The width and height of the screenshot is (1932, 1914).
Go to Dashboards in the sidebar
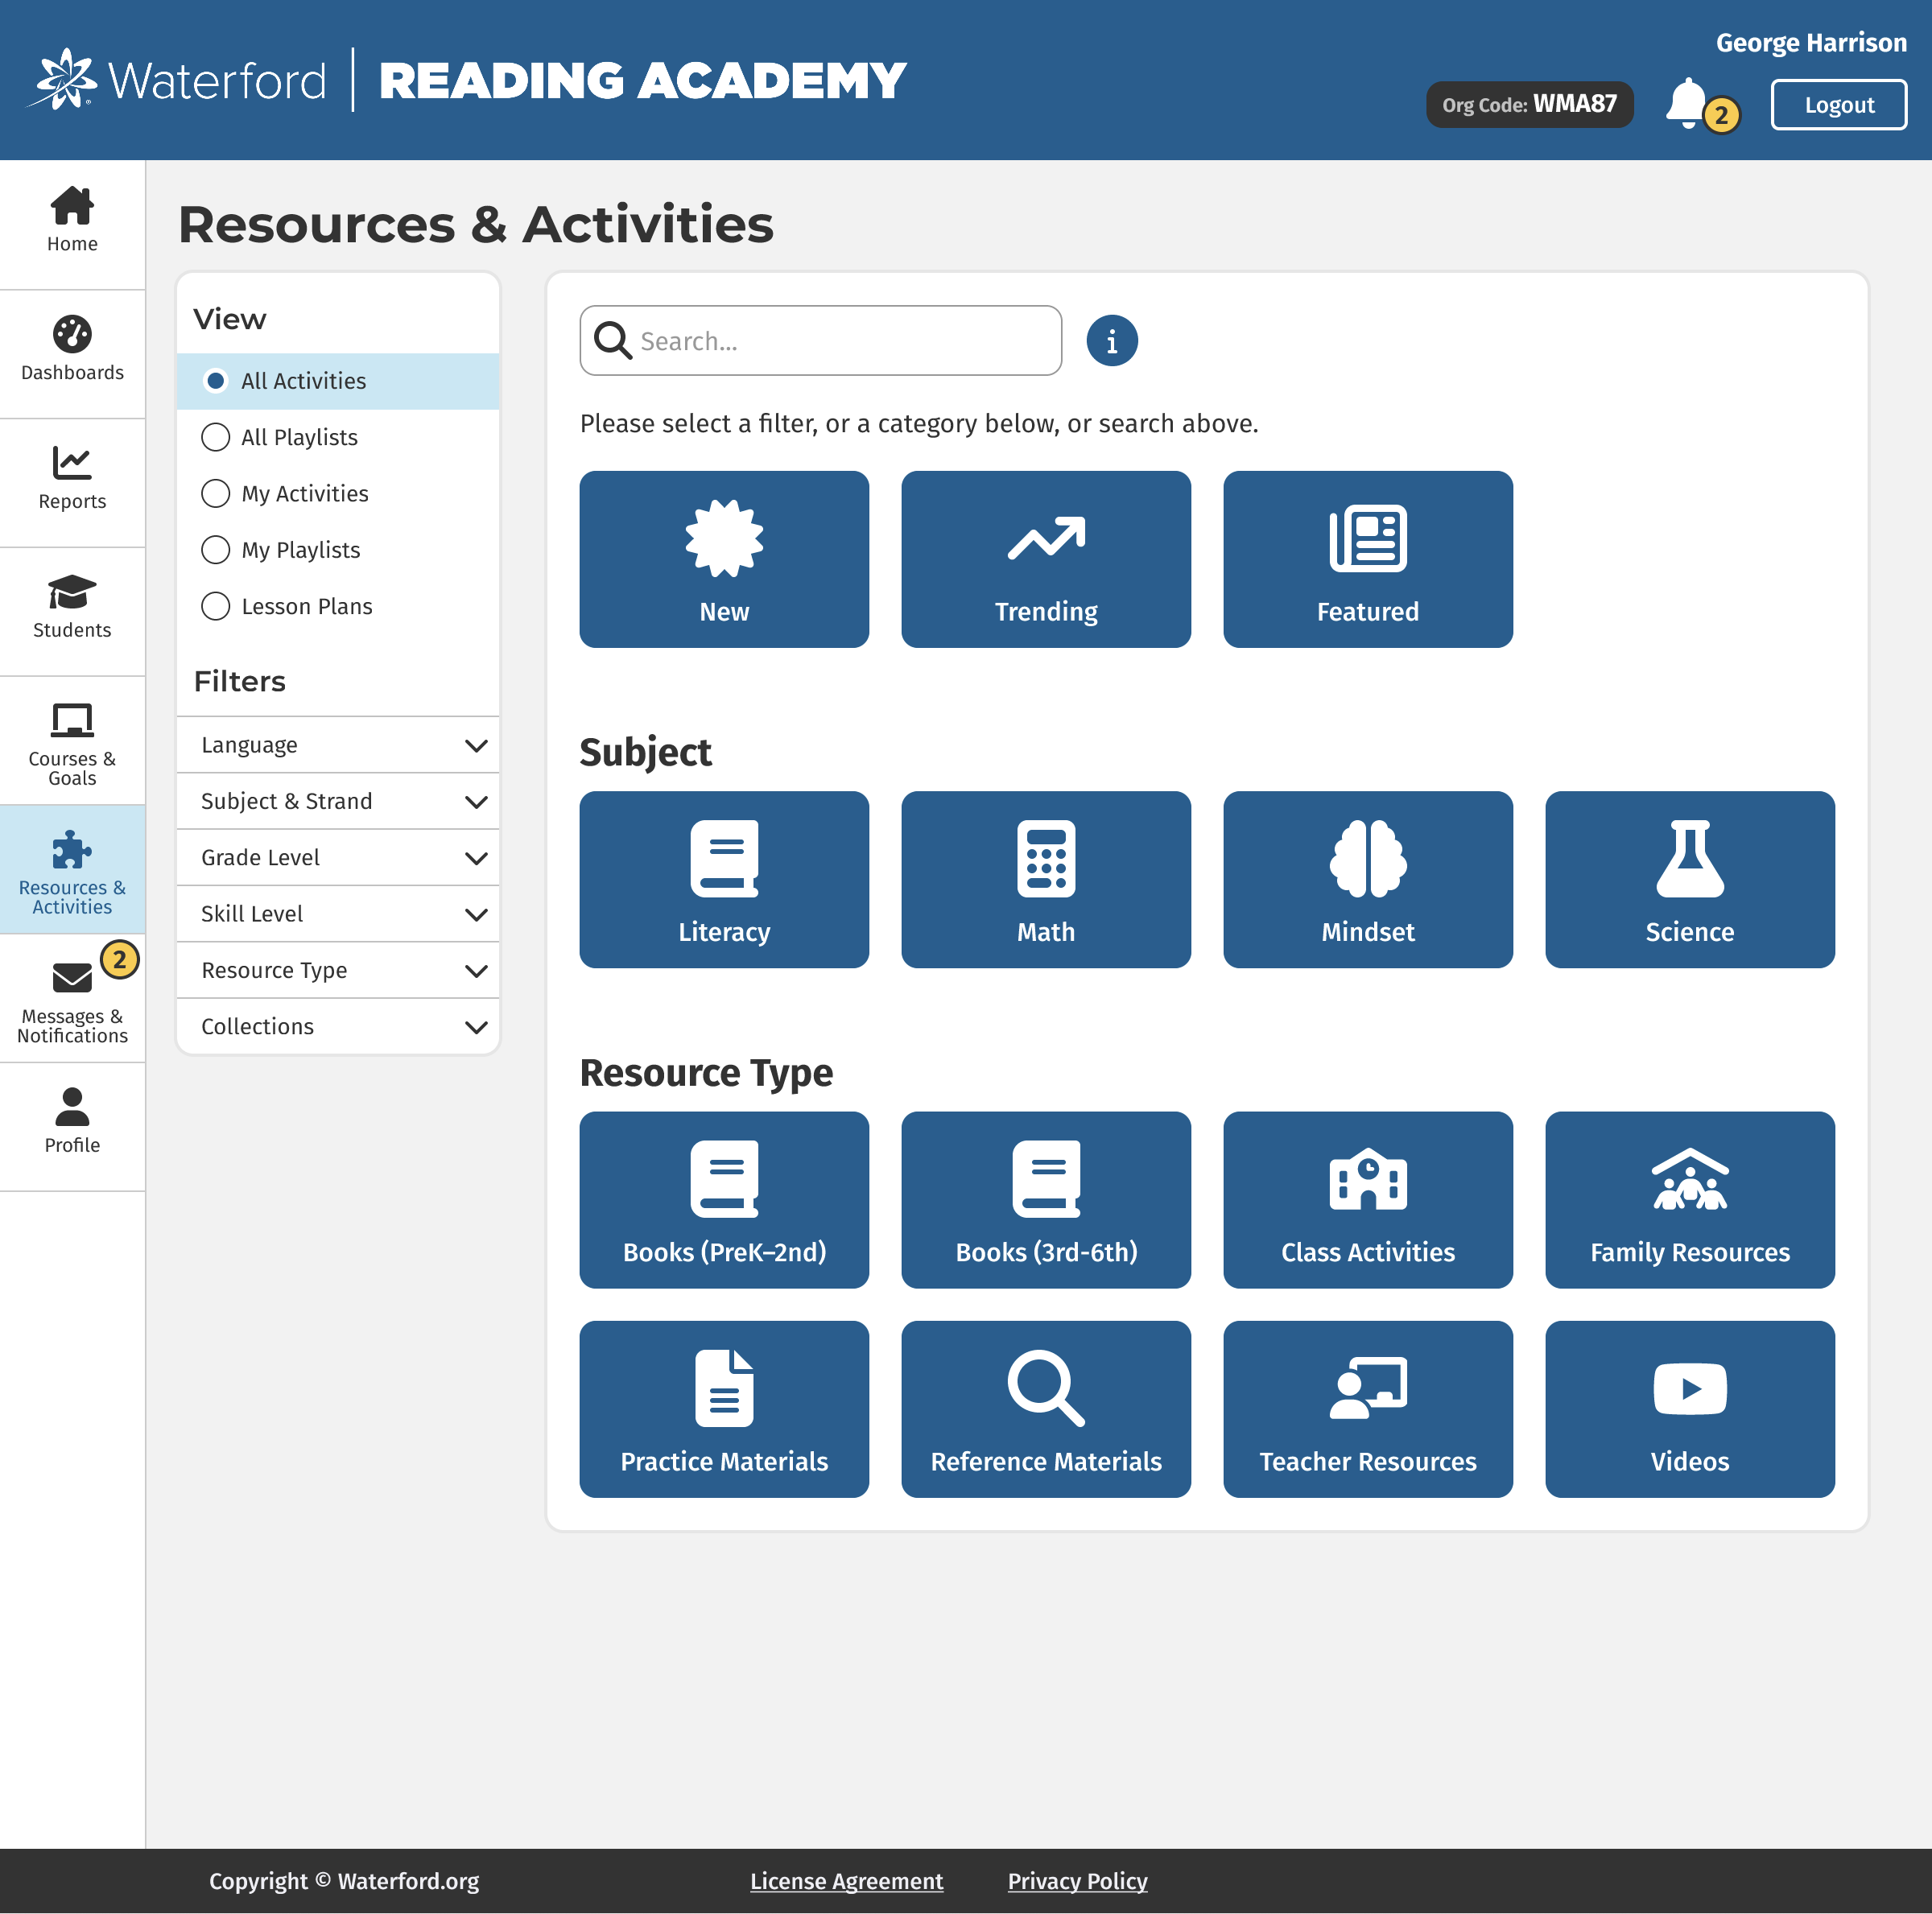coord(72,349)
